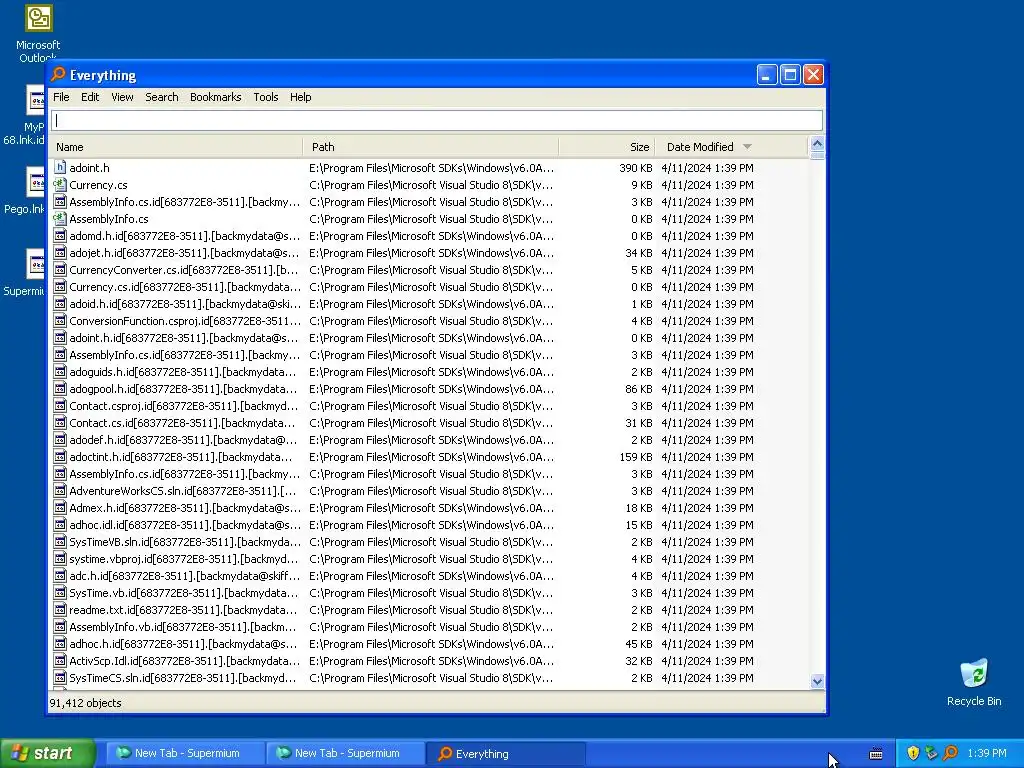Sort by the Date Modified column header
This screenshot has width=1024, height=768.
(x=731, y=147)
